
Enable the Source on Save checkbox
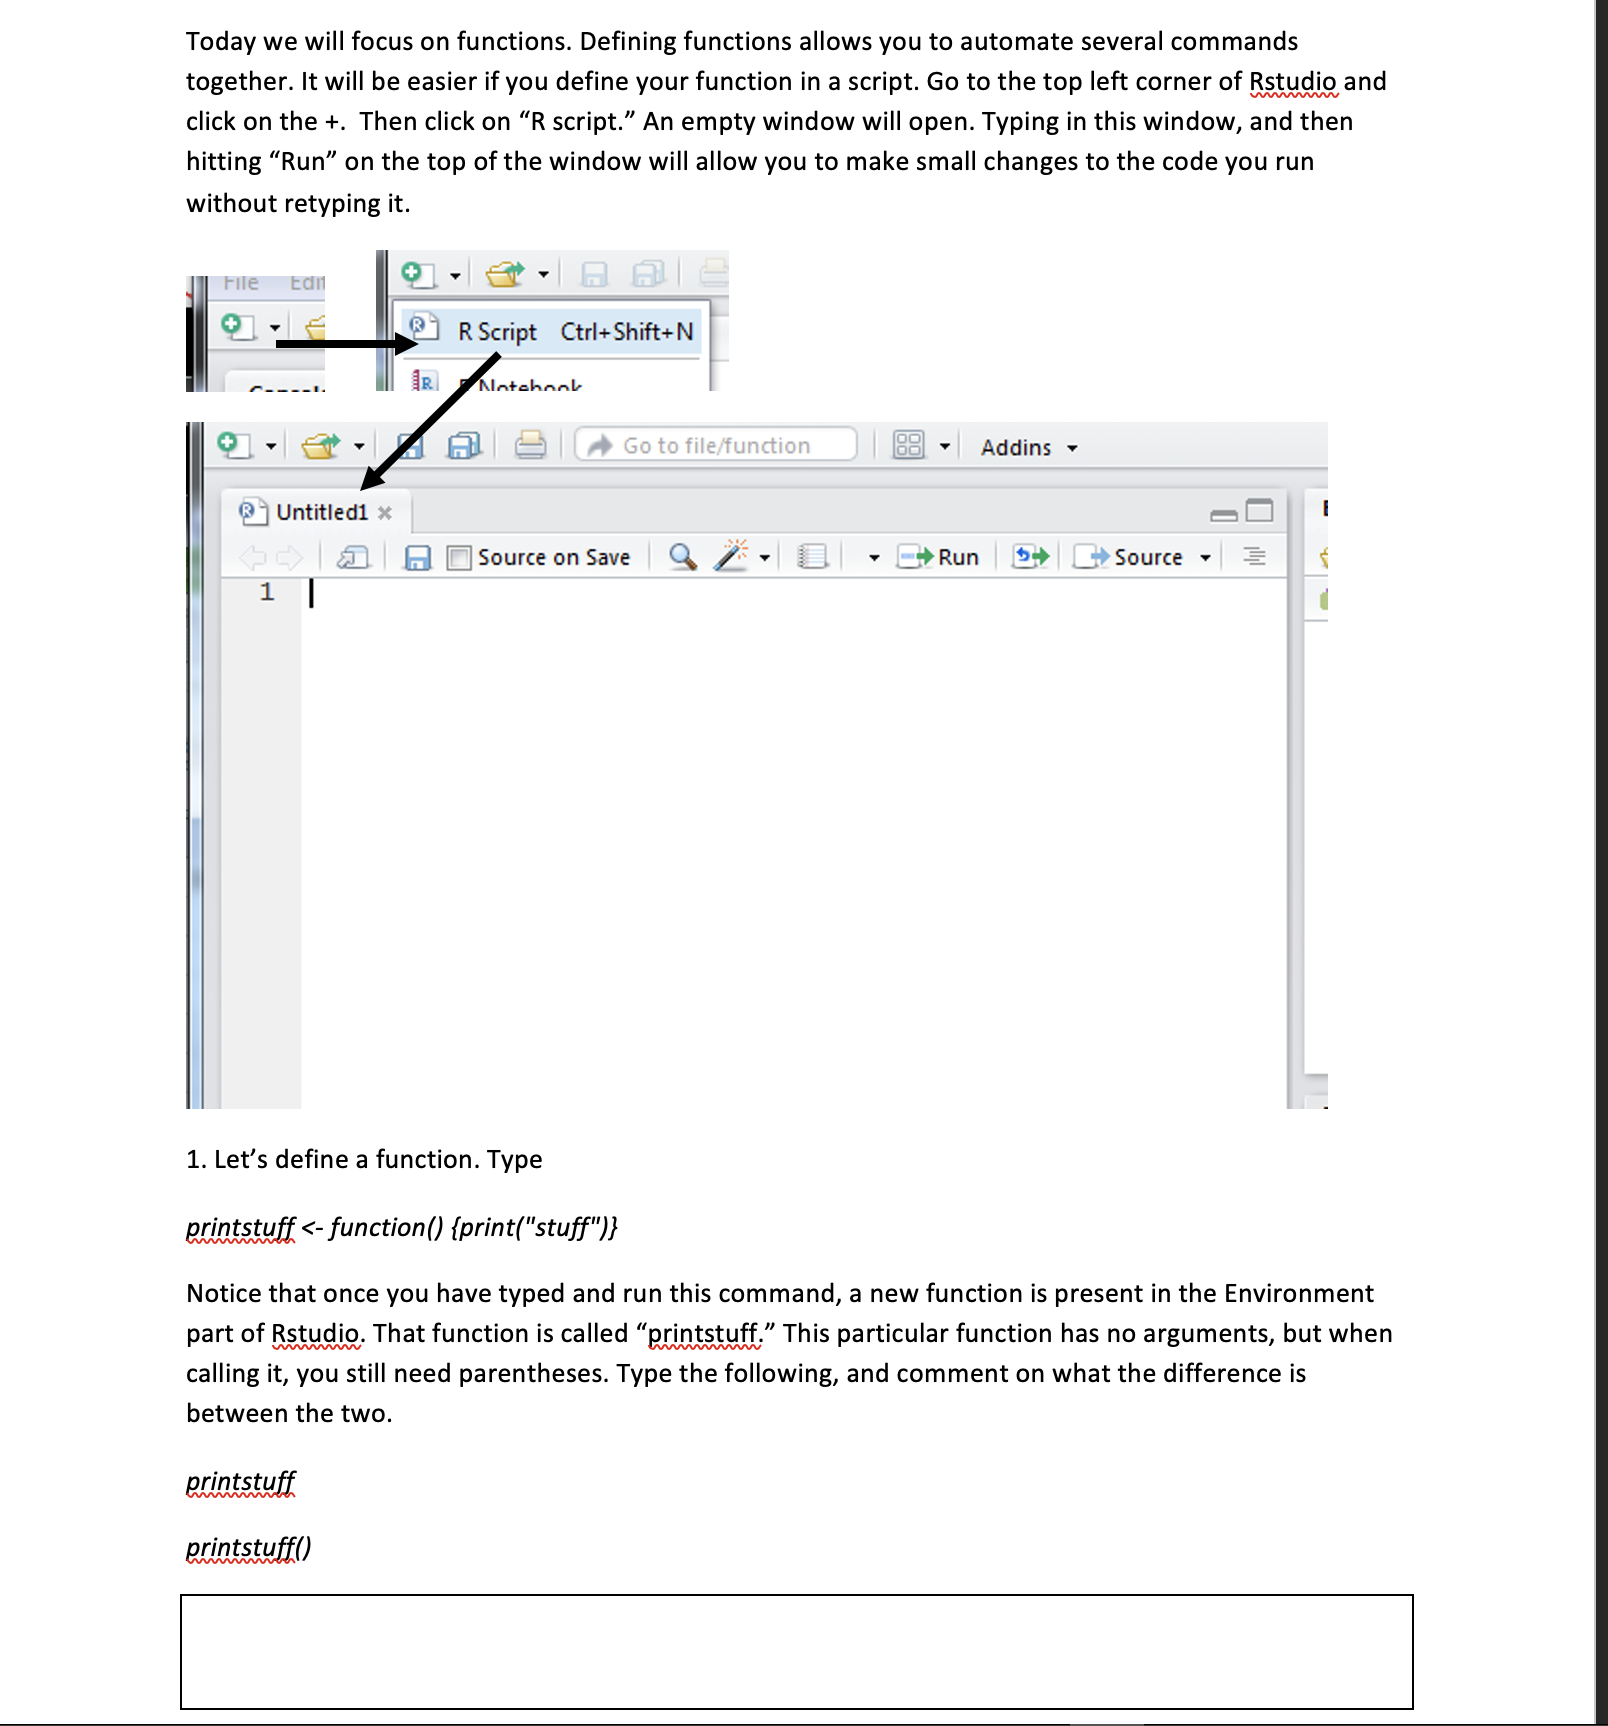458,557
